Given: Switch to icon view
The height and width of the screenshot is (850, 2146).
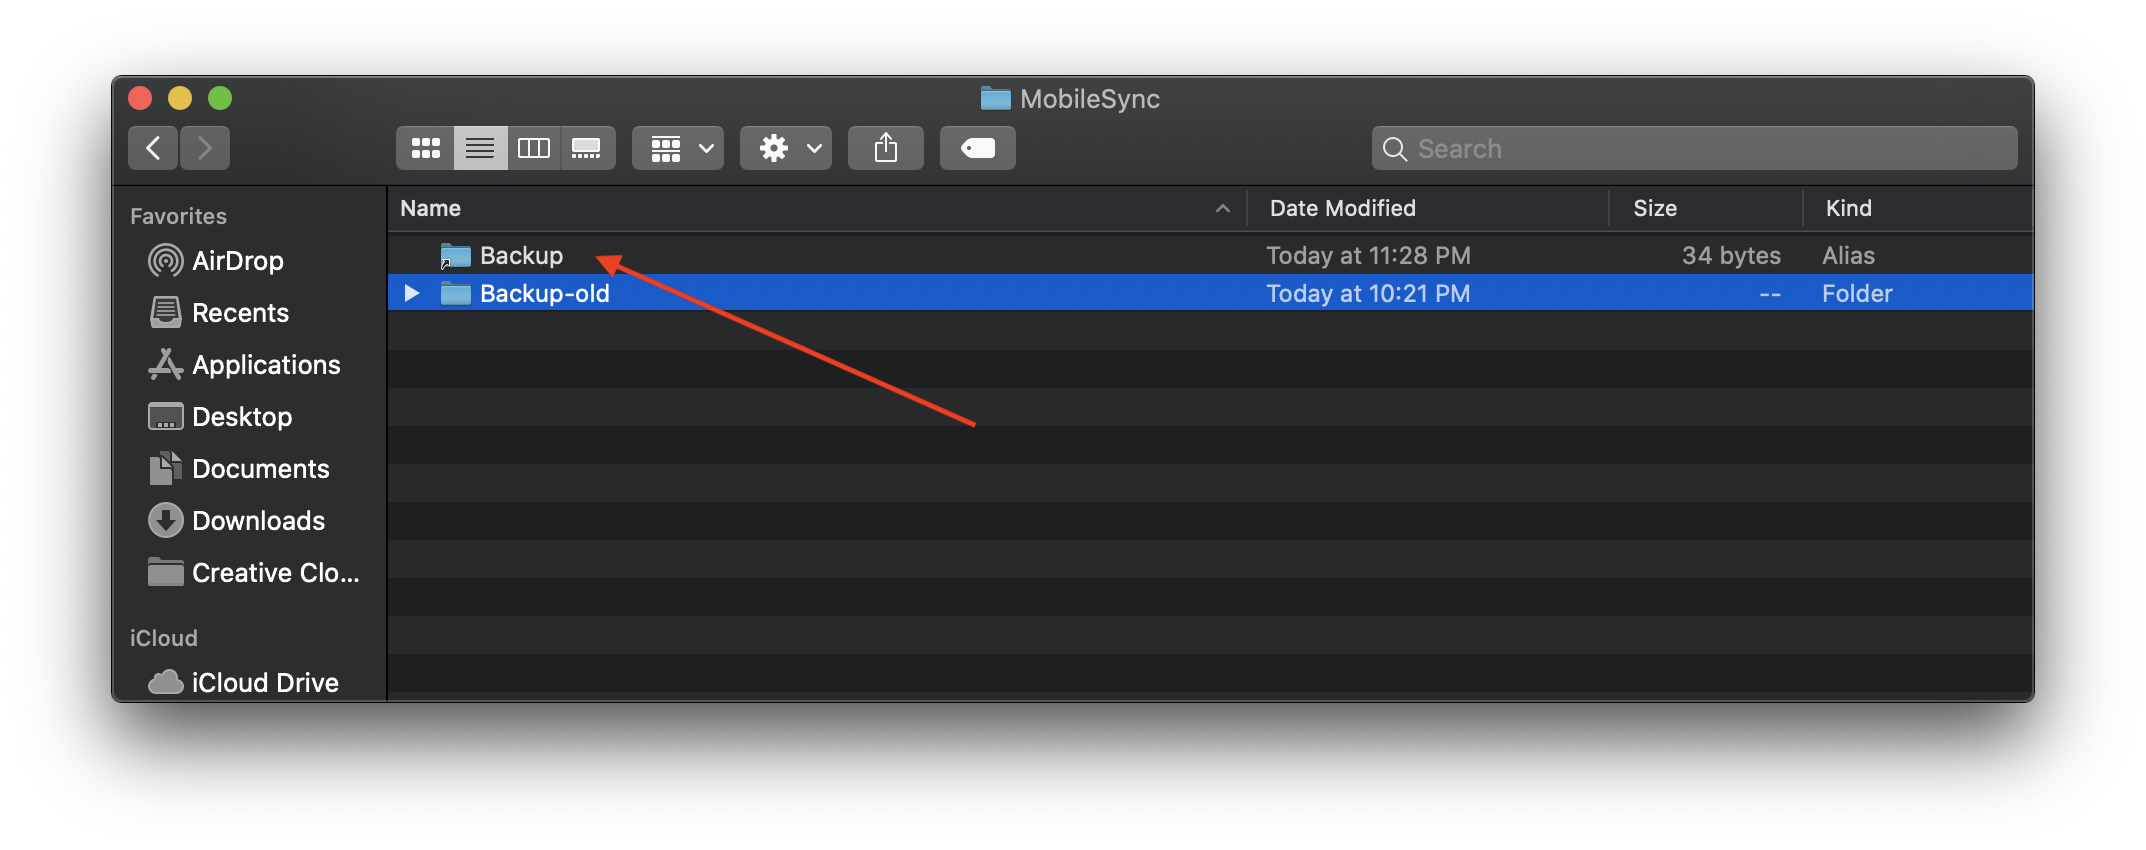Looking at the screenshot, I should pos(426,148).
